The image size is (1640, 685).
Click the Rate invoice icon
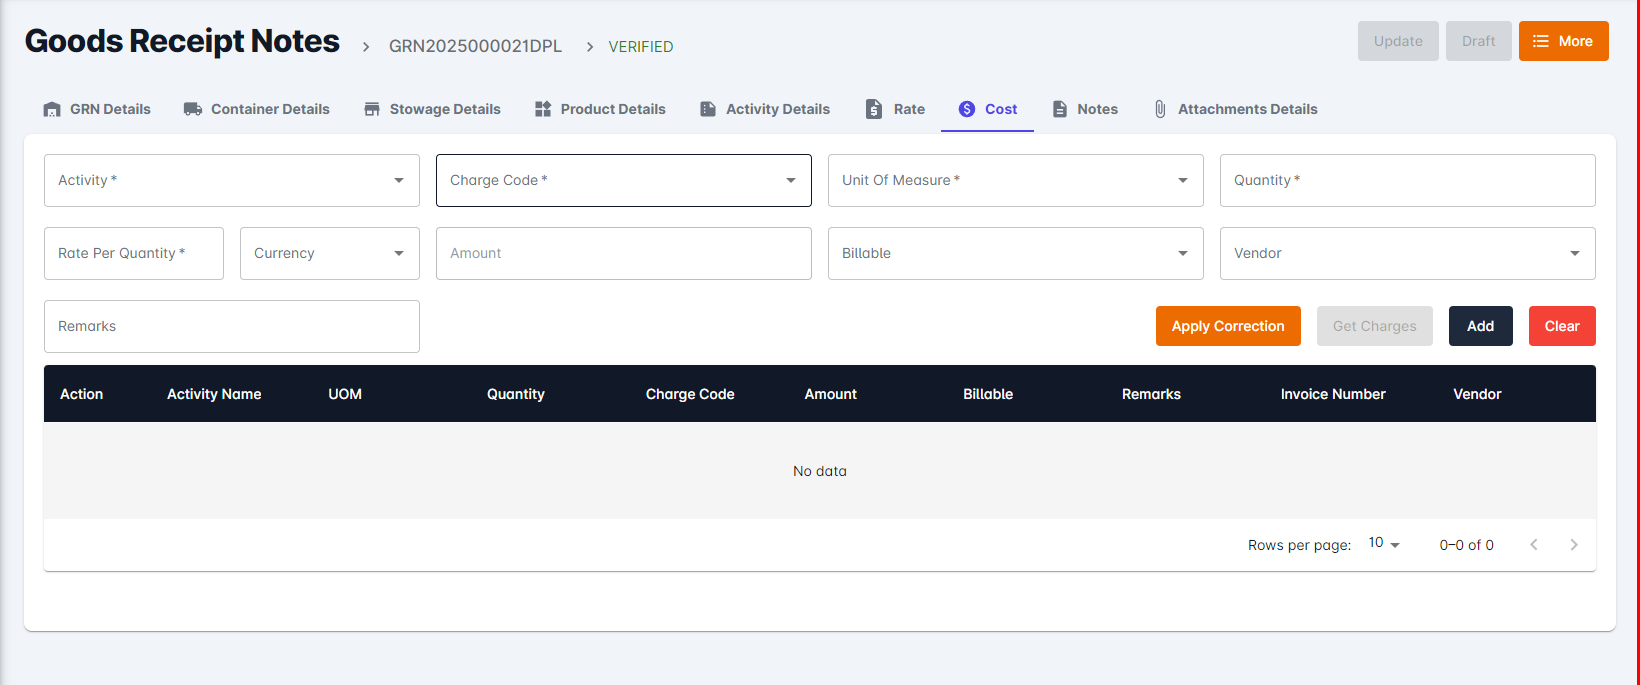point(874,109)
